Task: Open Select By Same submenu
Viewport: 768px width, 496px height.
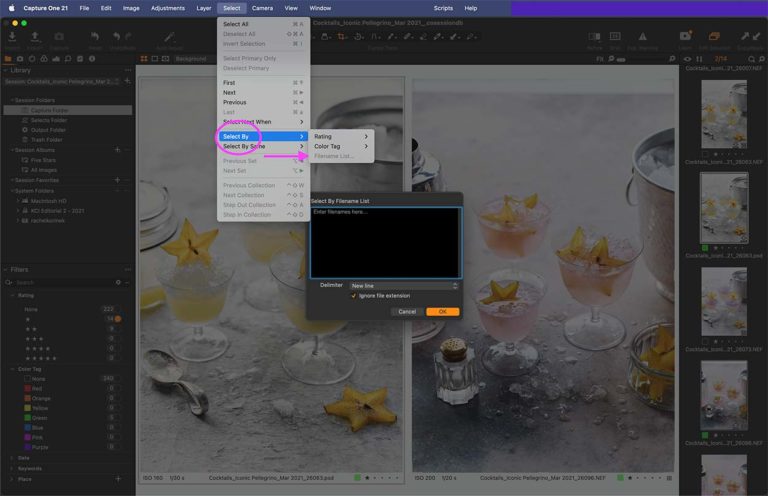Action: click(x=264, y=146)
